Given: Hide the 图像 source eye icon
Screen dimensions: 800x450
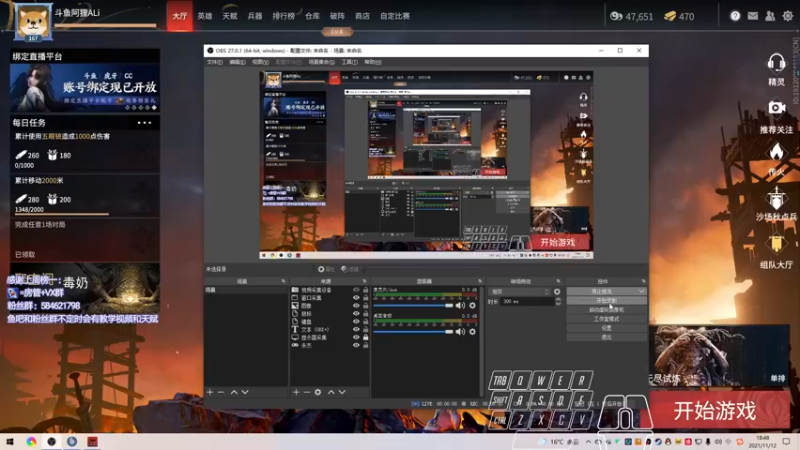Looking at the screenshot, I should tap(356, 306).
